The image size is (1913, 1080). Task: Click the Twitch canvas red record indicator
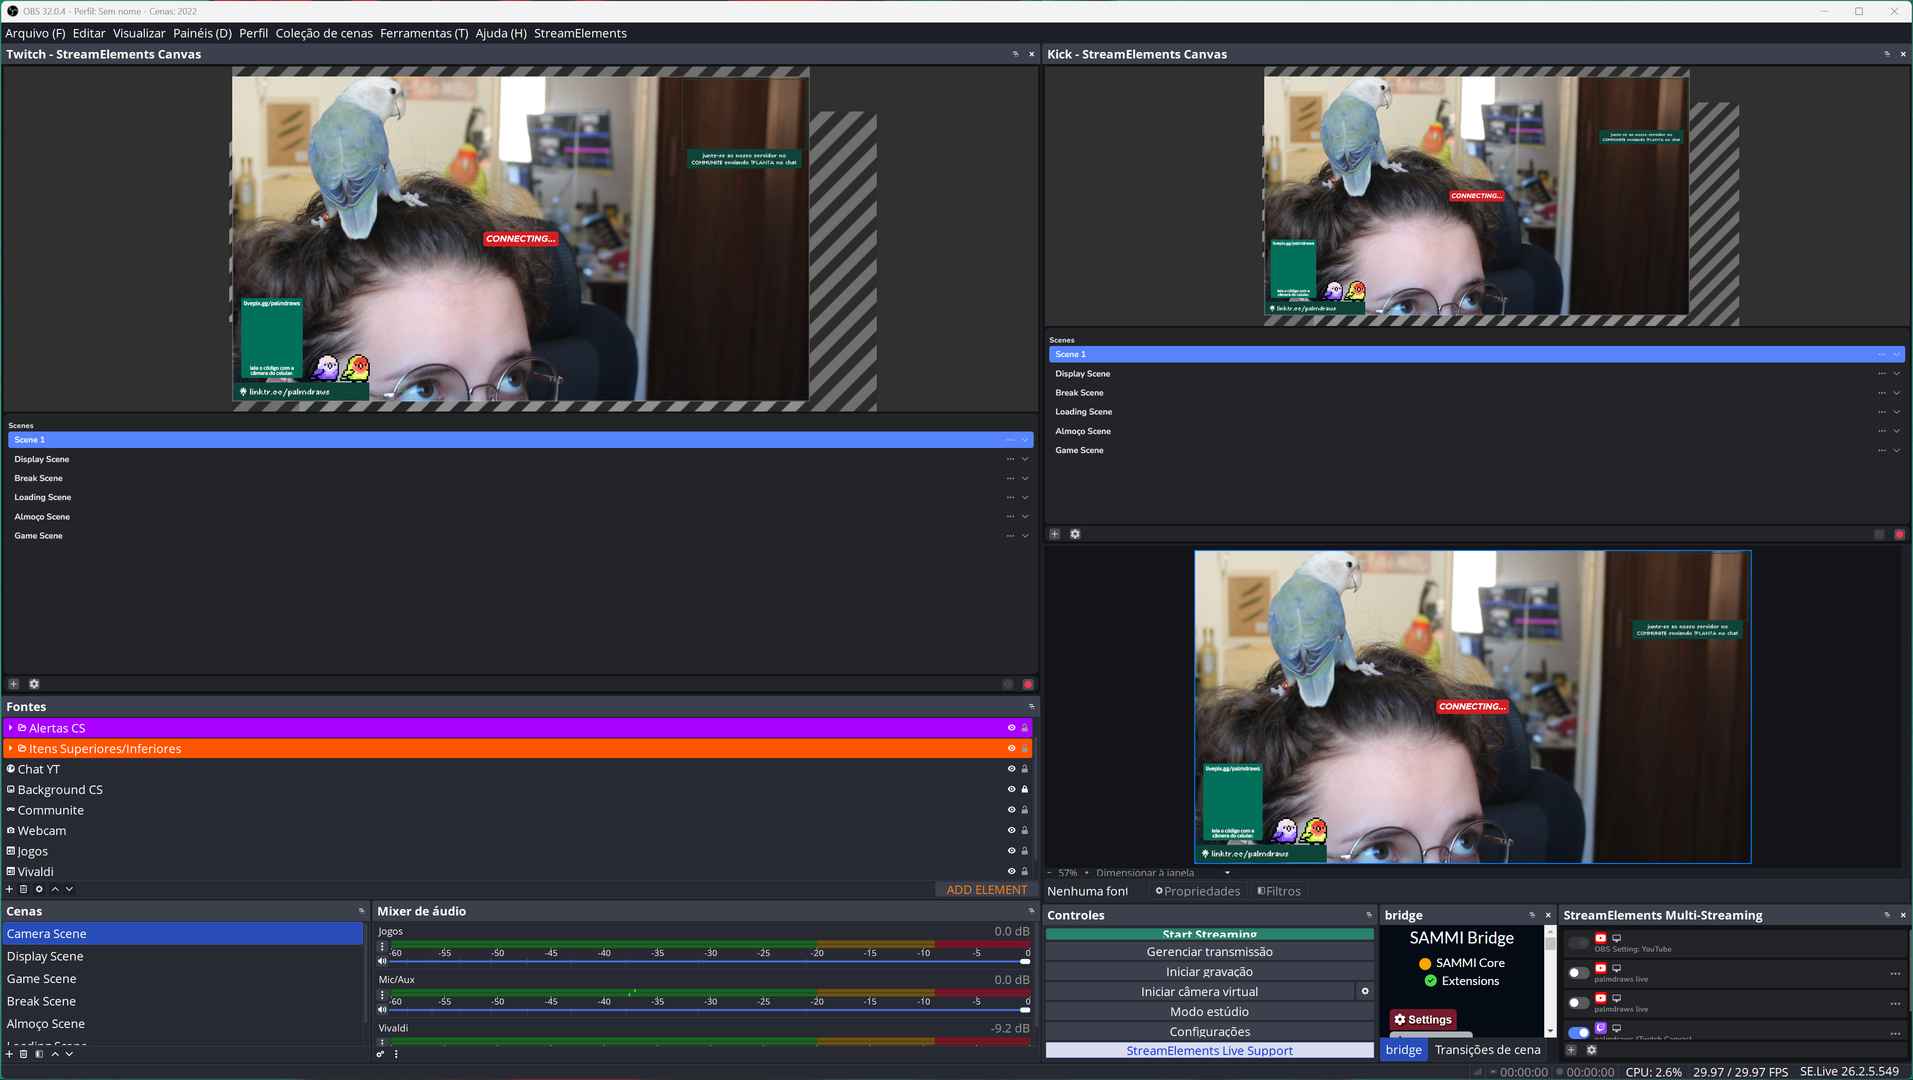[x=1027, y=684]
